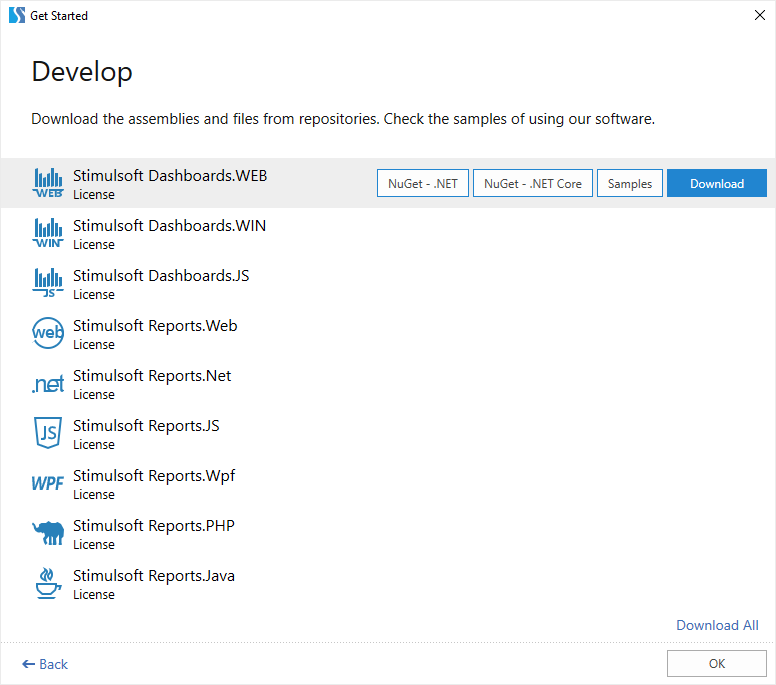The image size is (776, 685).
Task: Click the Stimulsoft Dashboards.WEB icon
Action: coord(48,183)
